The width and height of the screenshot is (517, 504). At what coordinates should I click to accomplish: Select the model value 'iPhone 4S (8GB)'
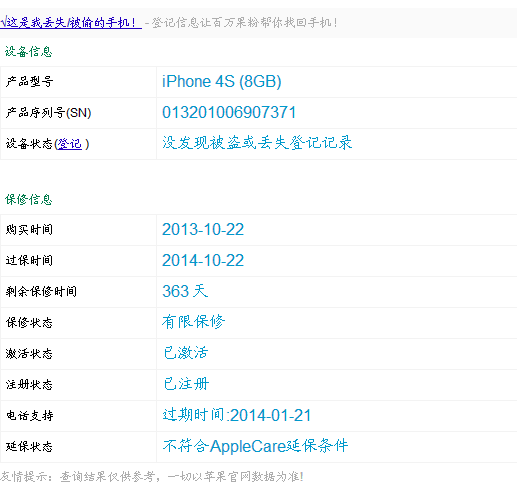click(222, 82)
